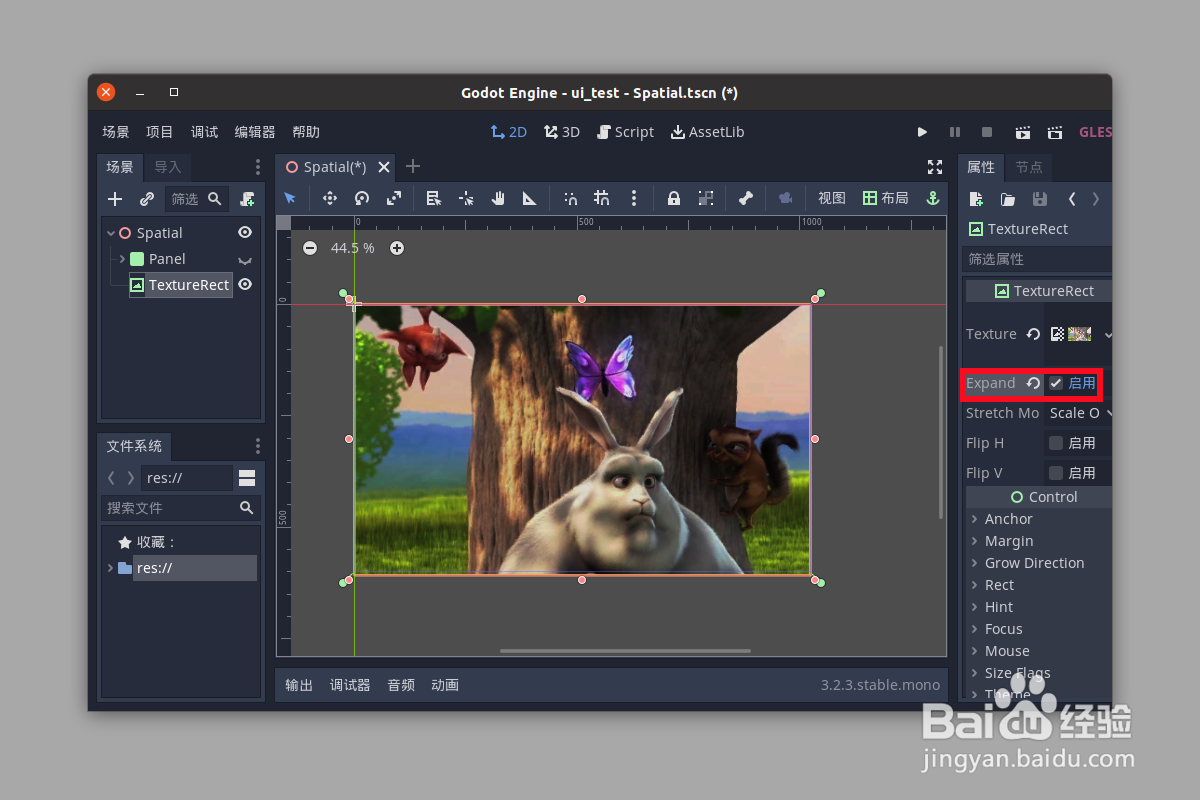This screenshot has height=800, width=1200.
Task: Add a new node with plus icon
Action: coord(115,199)
